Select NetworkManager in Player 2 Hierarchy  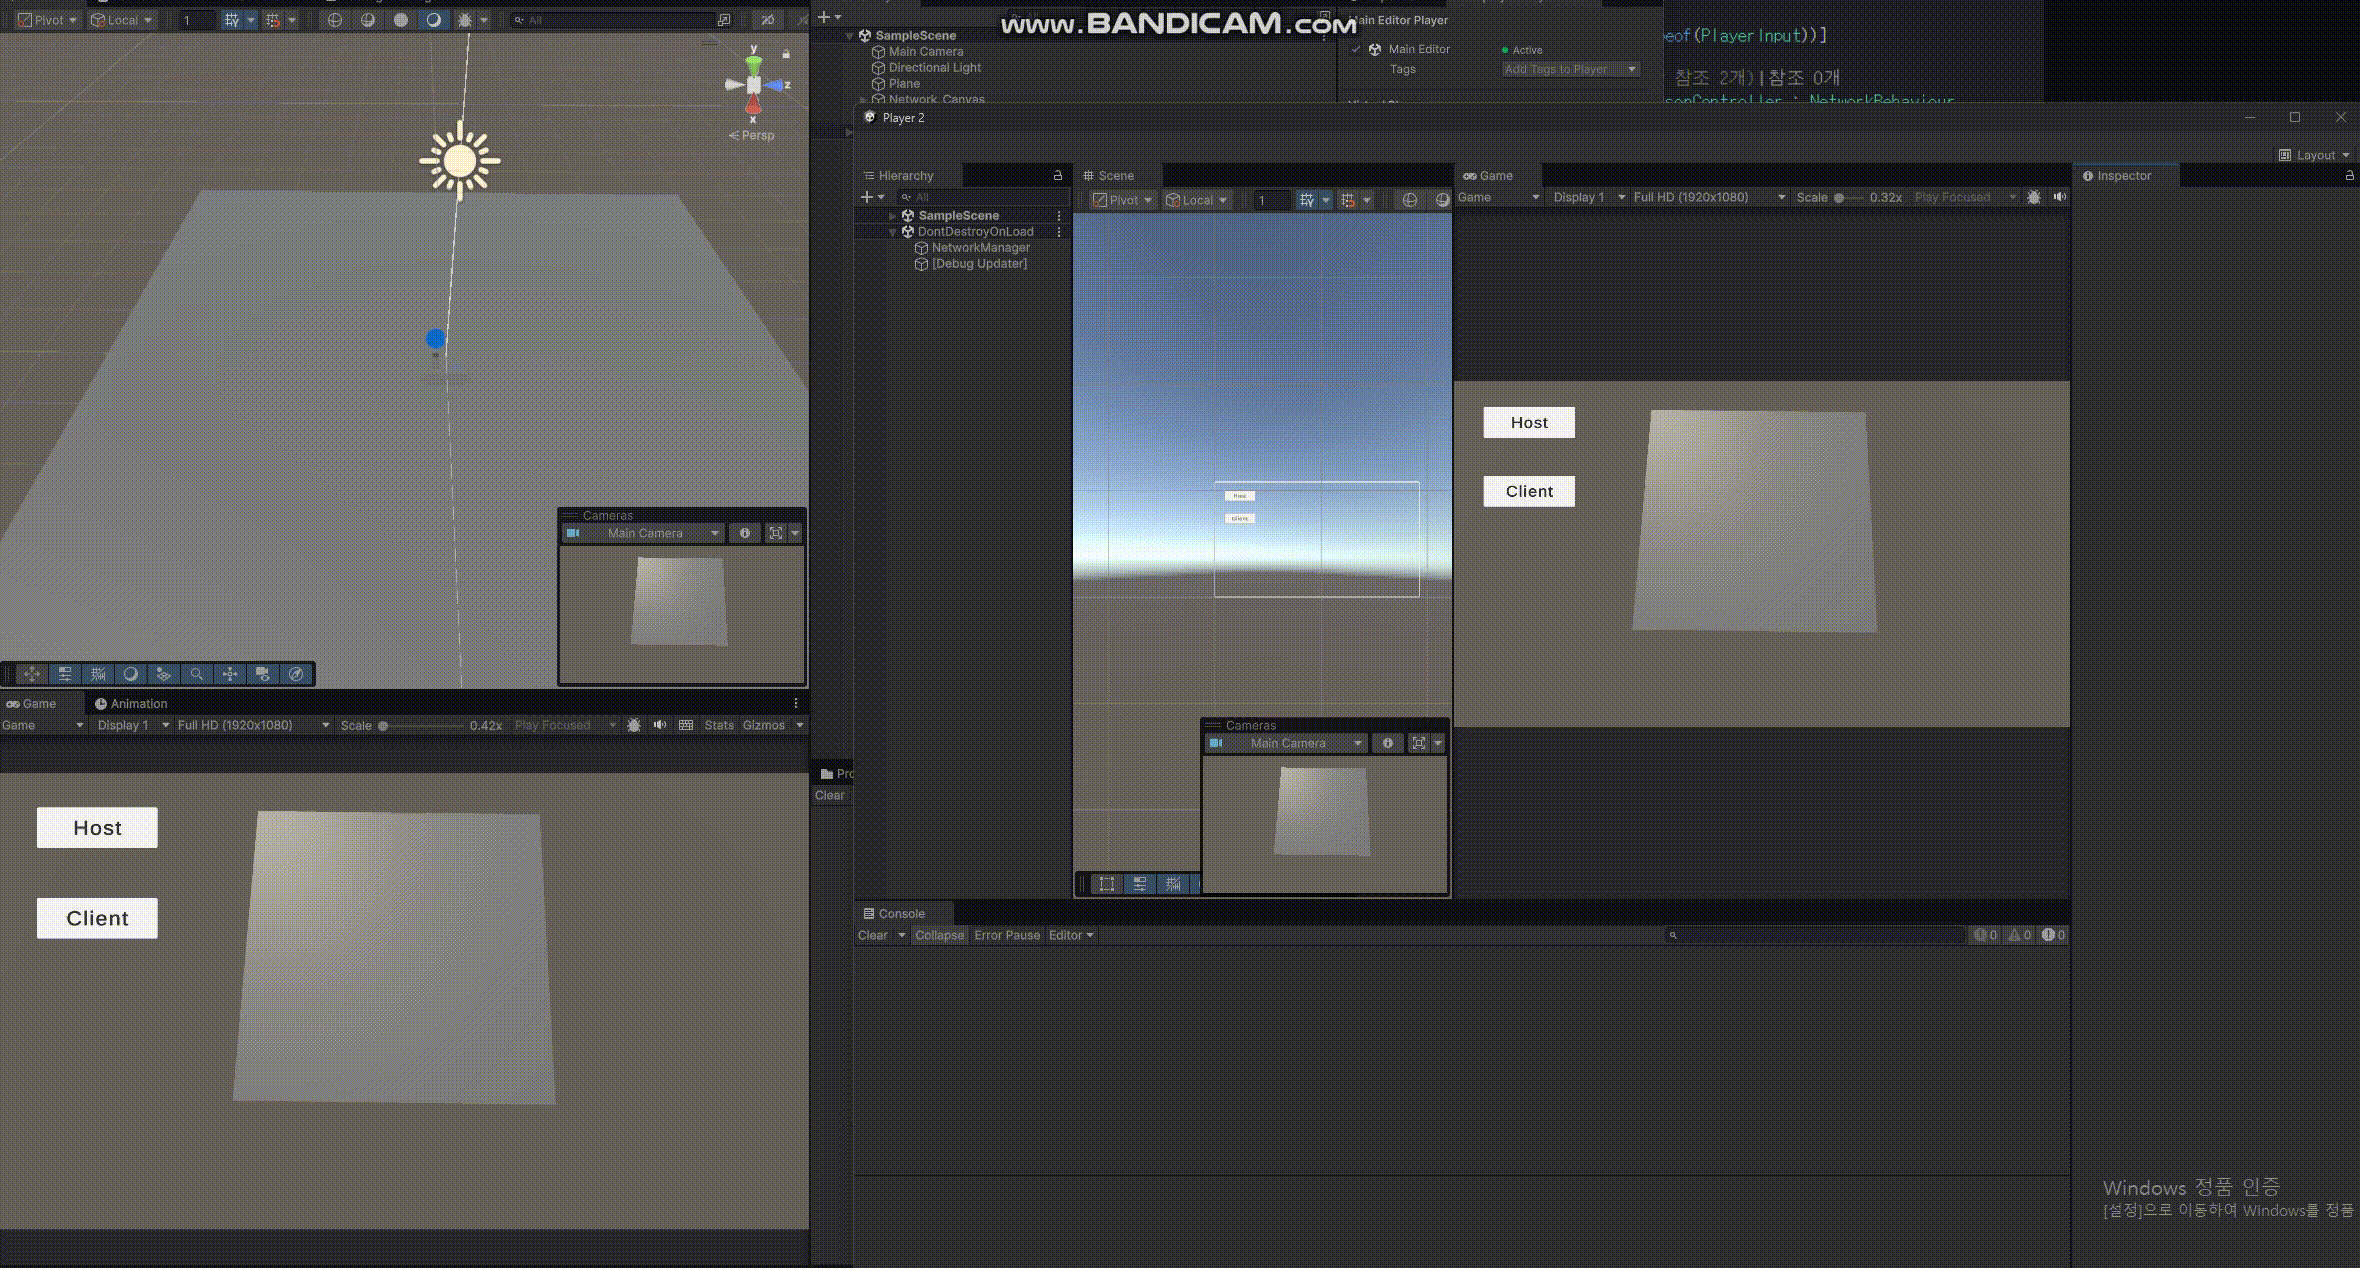[x=980, y=248]
